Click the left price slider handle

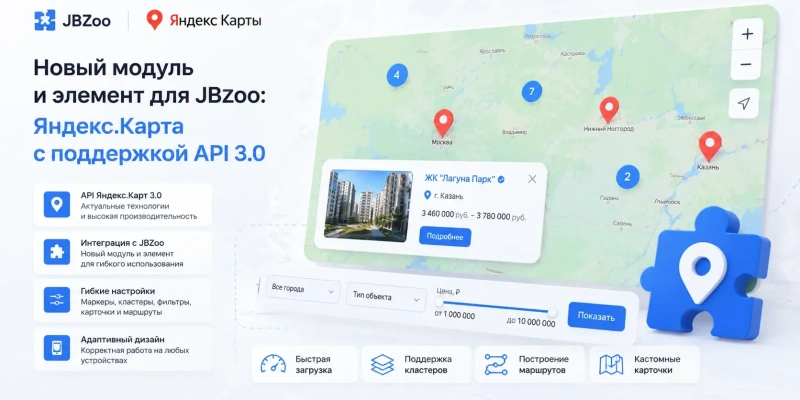tap(439, 303)
